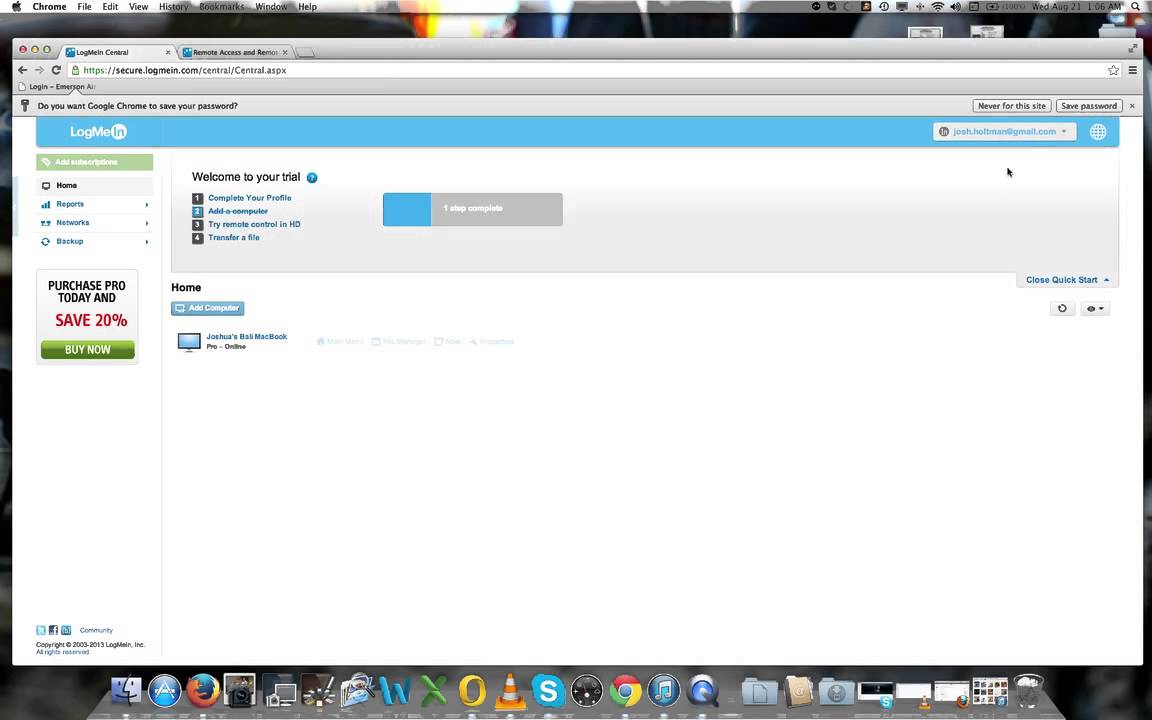
Task: Click the green BUY NOW button
Action: pyautogui.click(x=87, y=350)
